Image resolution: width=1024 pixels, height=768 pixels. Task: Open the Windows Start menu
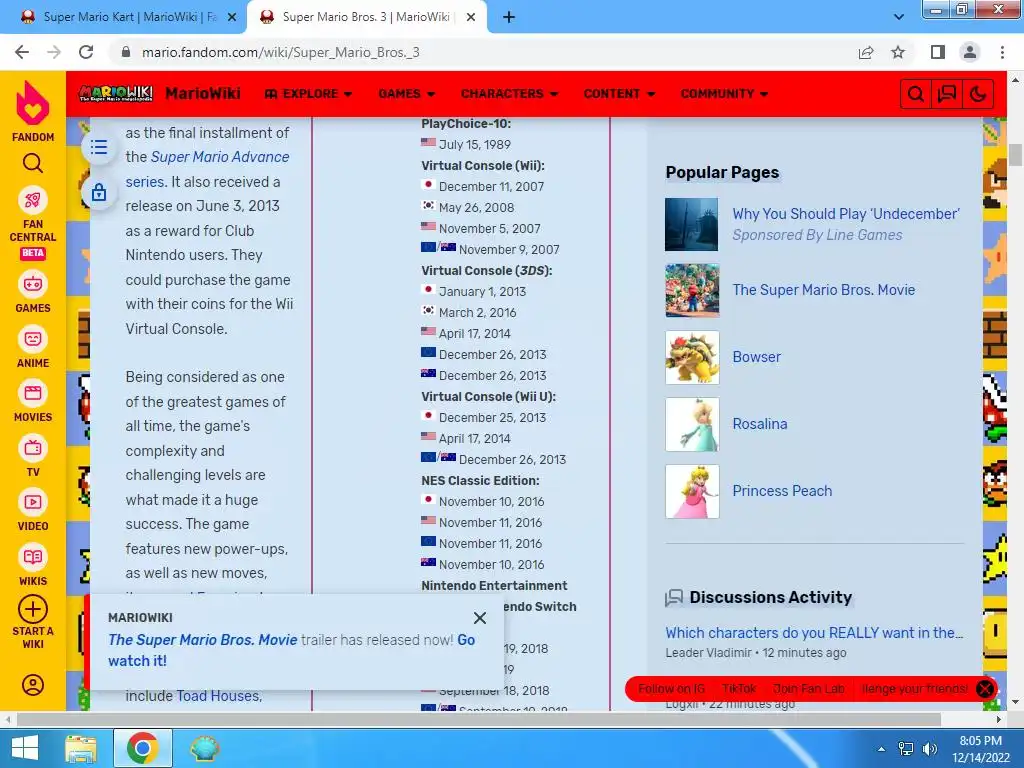(24, 748)
